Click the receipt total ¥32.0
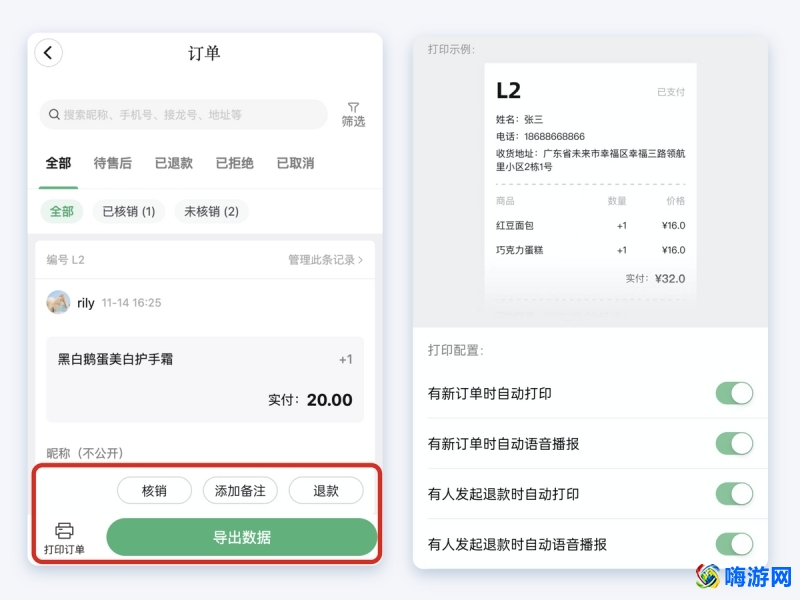Screen dimensions: 800x600 pos(670,279)
